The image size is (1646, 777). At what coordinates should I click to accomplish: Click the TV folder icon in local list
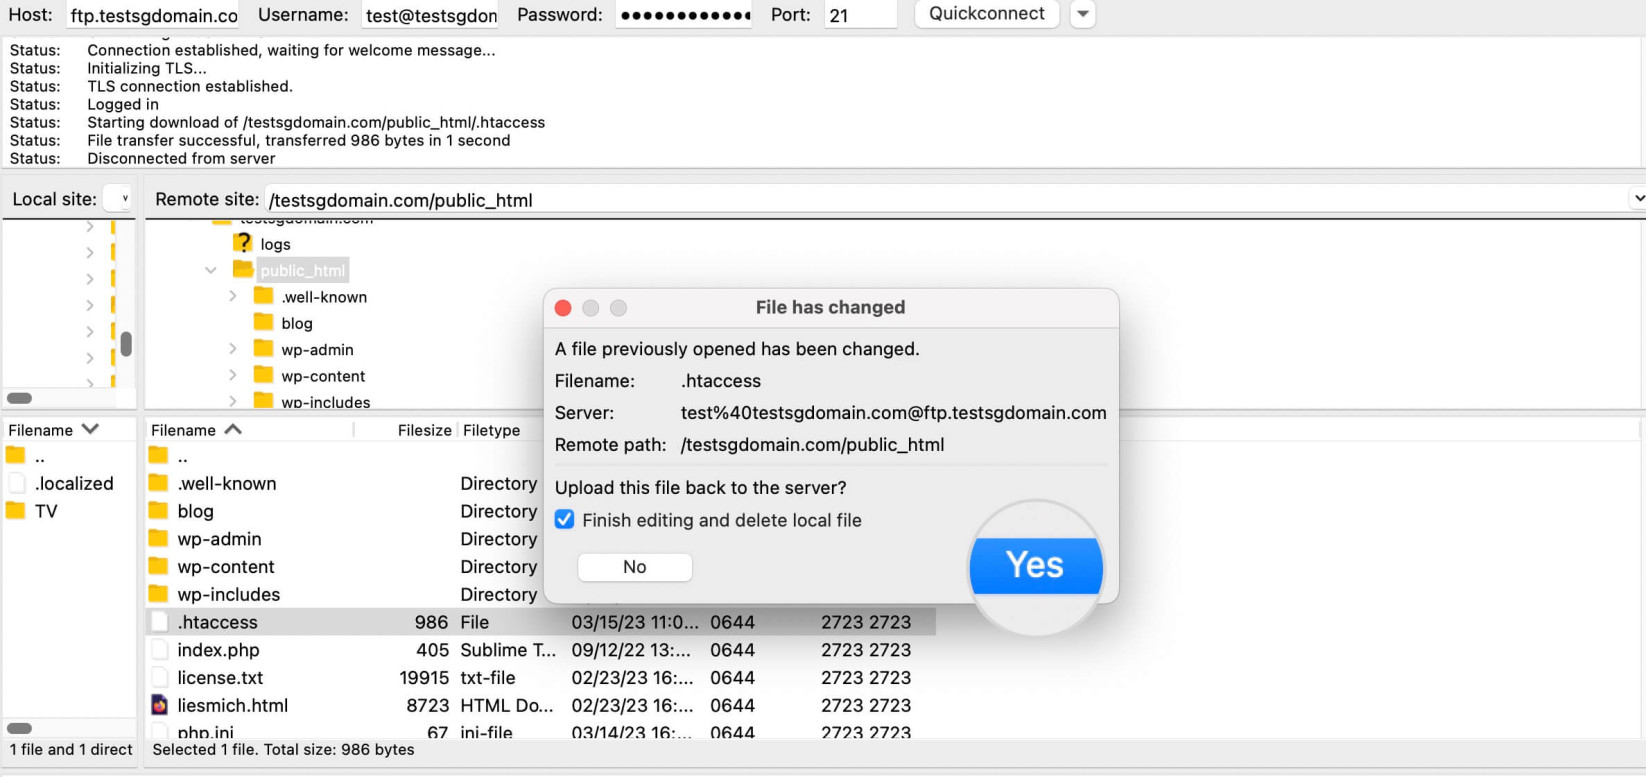15,510
